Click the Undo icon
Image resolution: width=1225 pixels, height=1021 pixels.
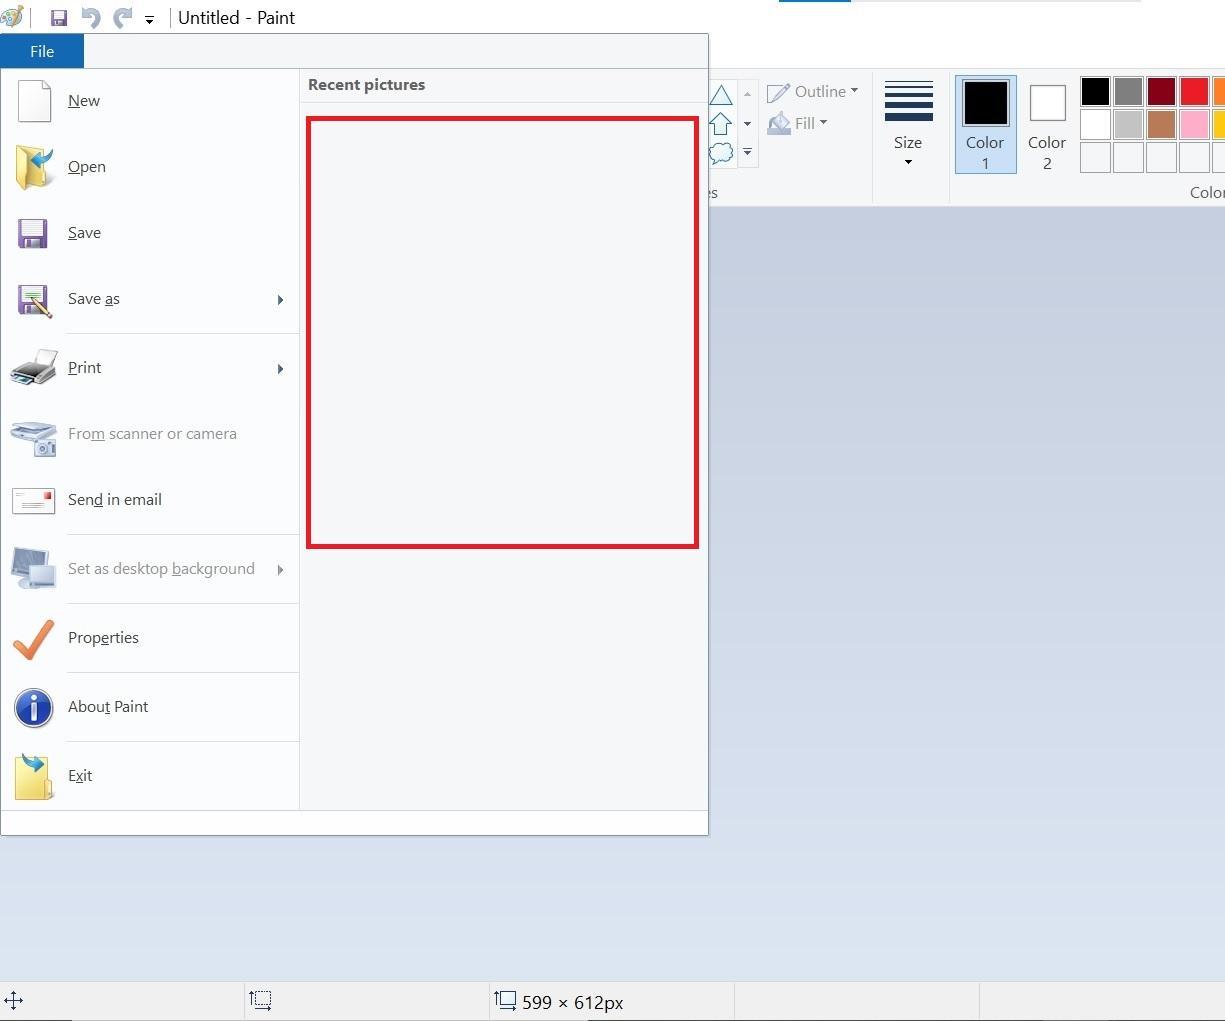click(90, 17)
